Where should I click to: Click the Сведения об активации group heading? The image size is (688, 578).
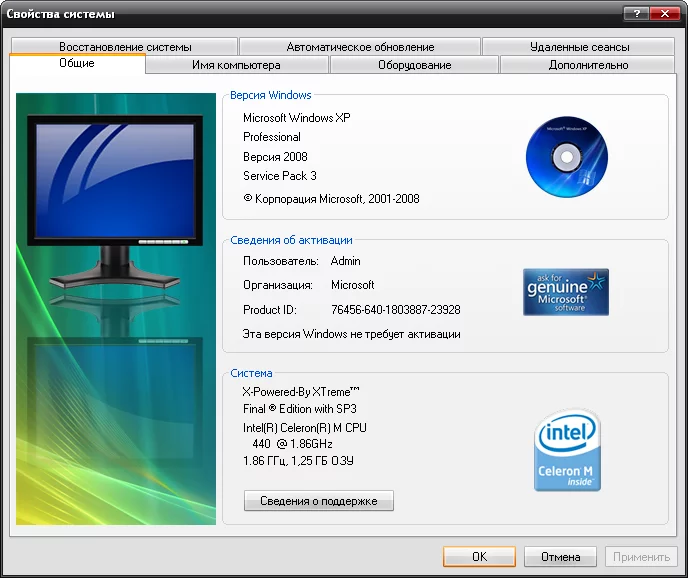pos(291,240)
